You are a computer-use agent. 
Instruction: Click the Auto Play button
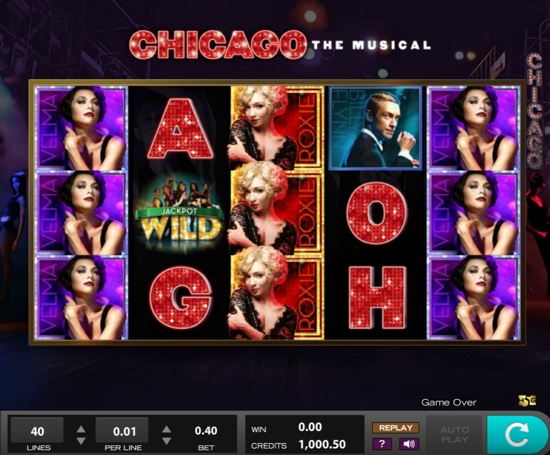[454, 435]
